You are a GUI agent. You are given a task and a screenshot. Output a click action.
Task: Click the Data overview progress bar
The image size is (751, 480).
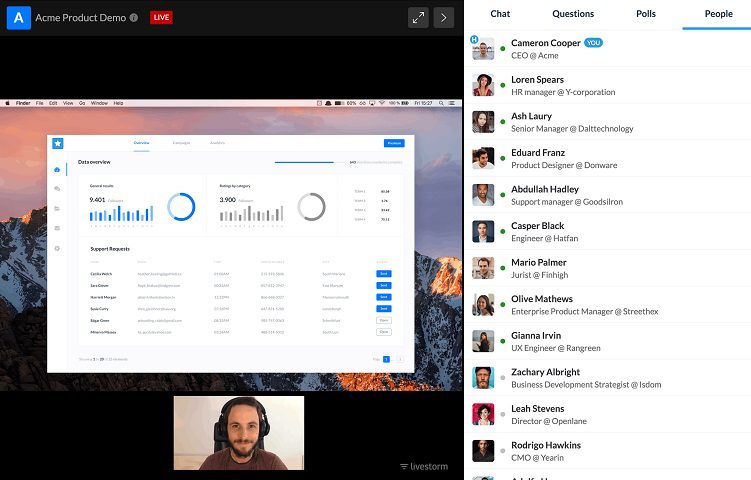point(309,162)
